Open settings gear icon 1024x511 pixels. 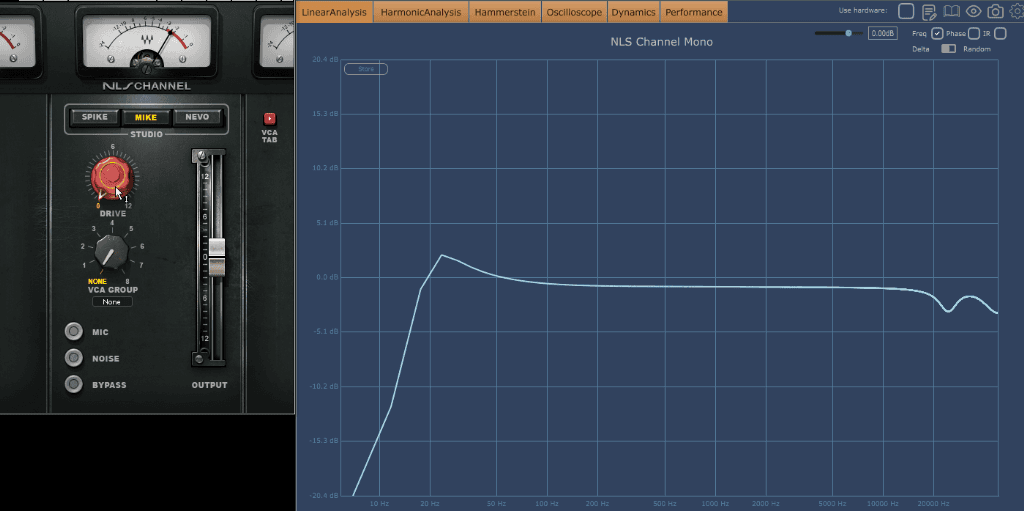point(1016,11)
